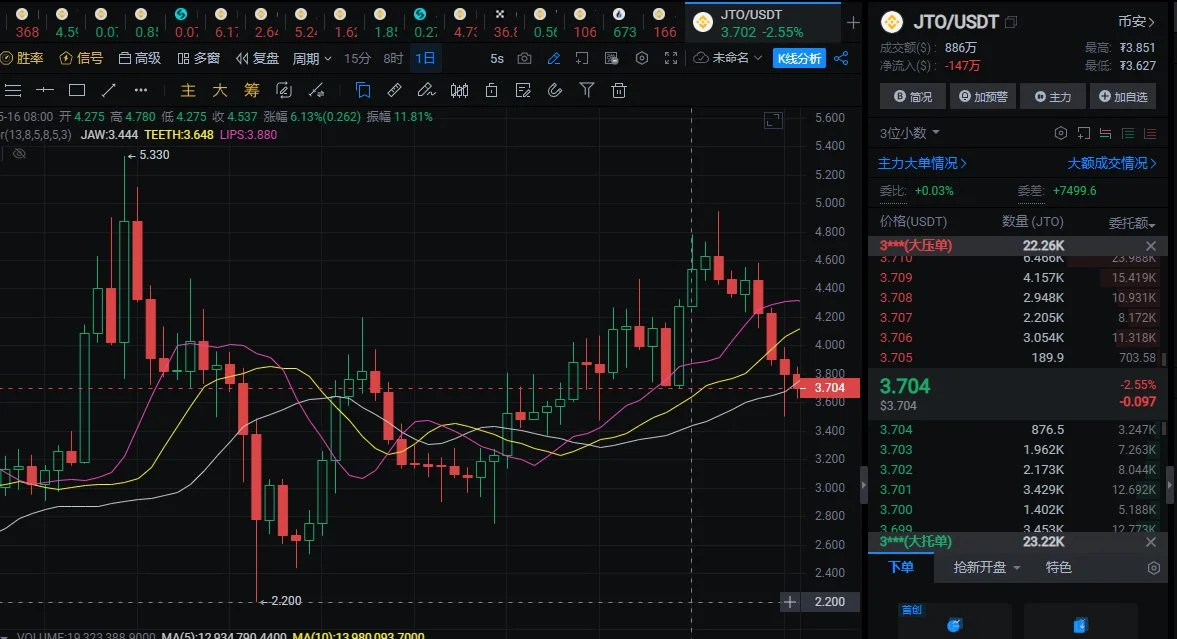
Task: Click the screenshot camera icon
Action: click(x=524, y=58)
